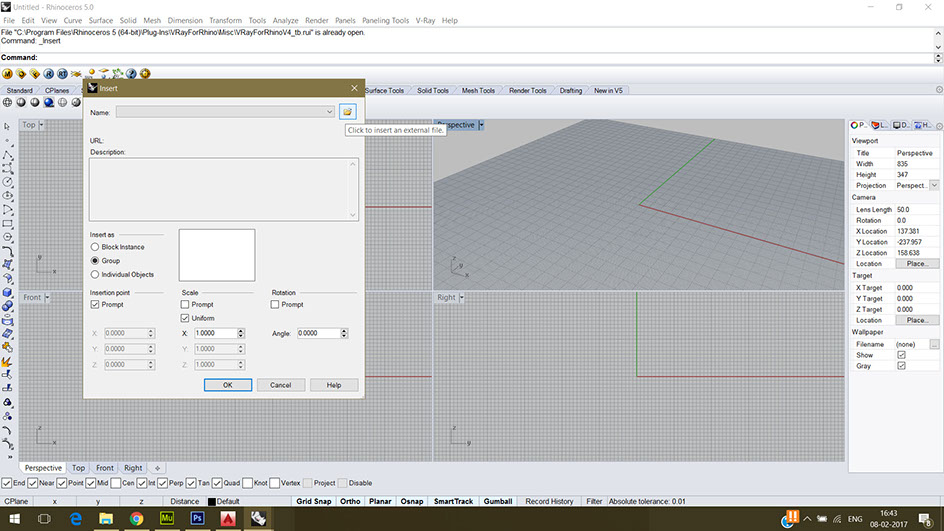Viewport: 944px width, 531px height.
Task: Open the Perspective viewport title dropdown arrow
Action: 481,125
